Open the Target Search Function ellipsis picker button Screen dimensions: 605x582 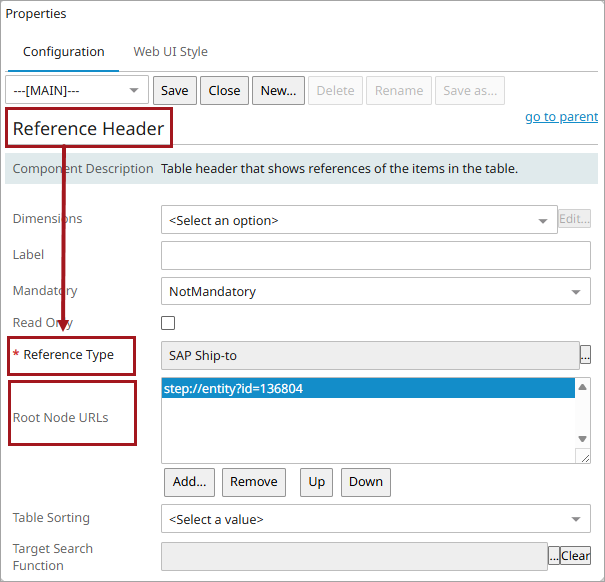click(554, 555)
